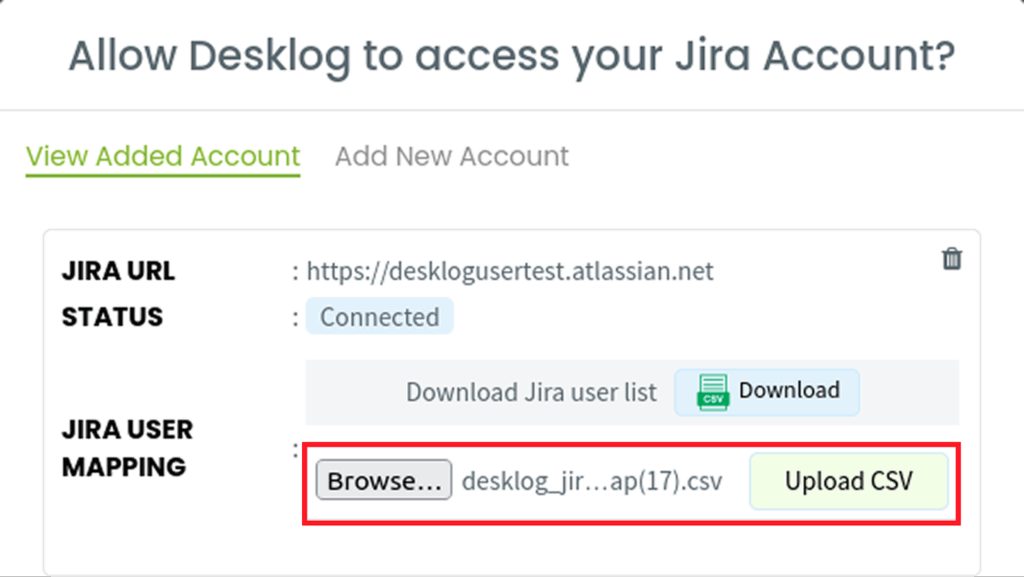Select the desklogusertest.atlassian.net URL text

point(510,271)
